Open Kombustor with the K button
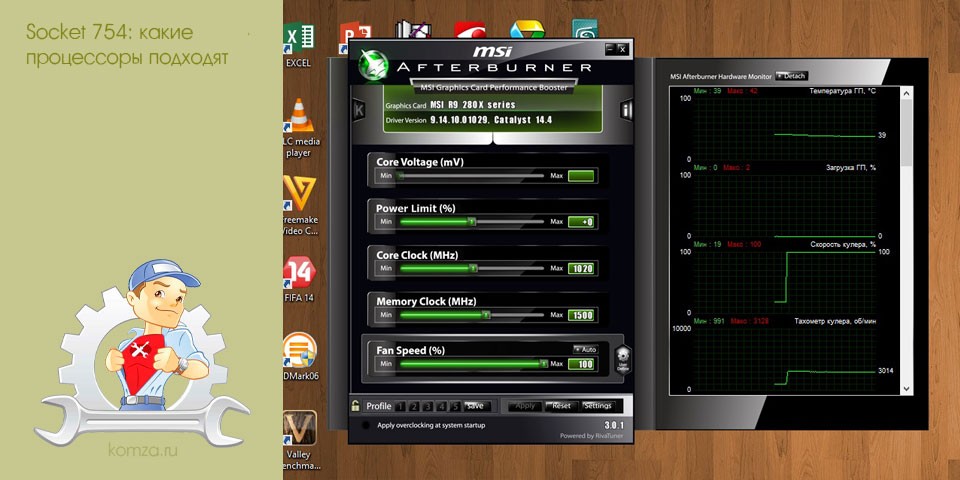This screenshot has width=960, height=480. (359, 110)
